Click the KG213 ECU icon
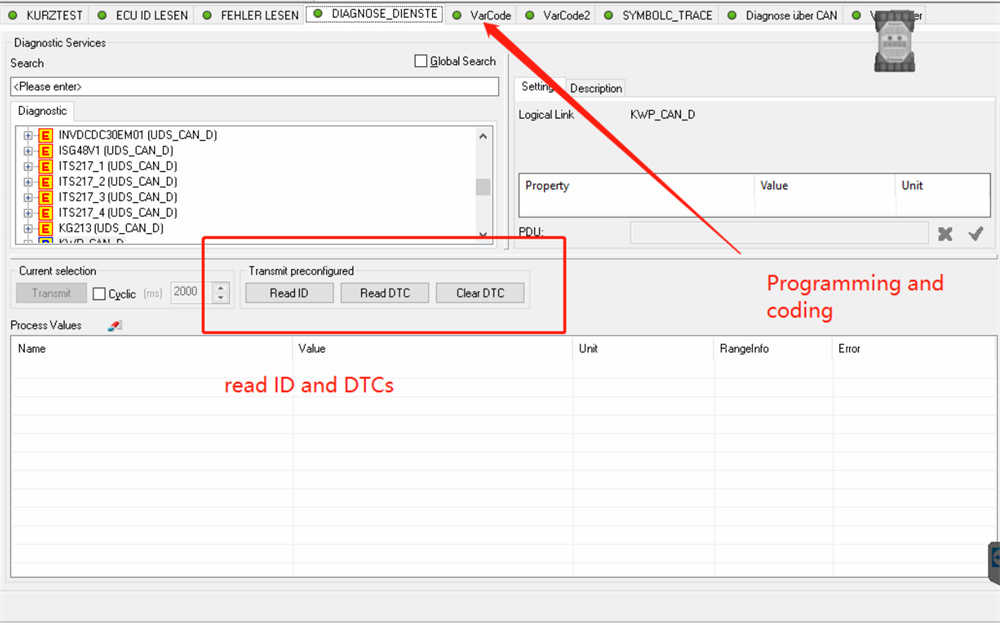The width and height of the screenshot is (1000, 625). click(45, 228)
